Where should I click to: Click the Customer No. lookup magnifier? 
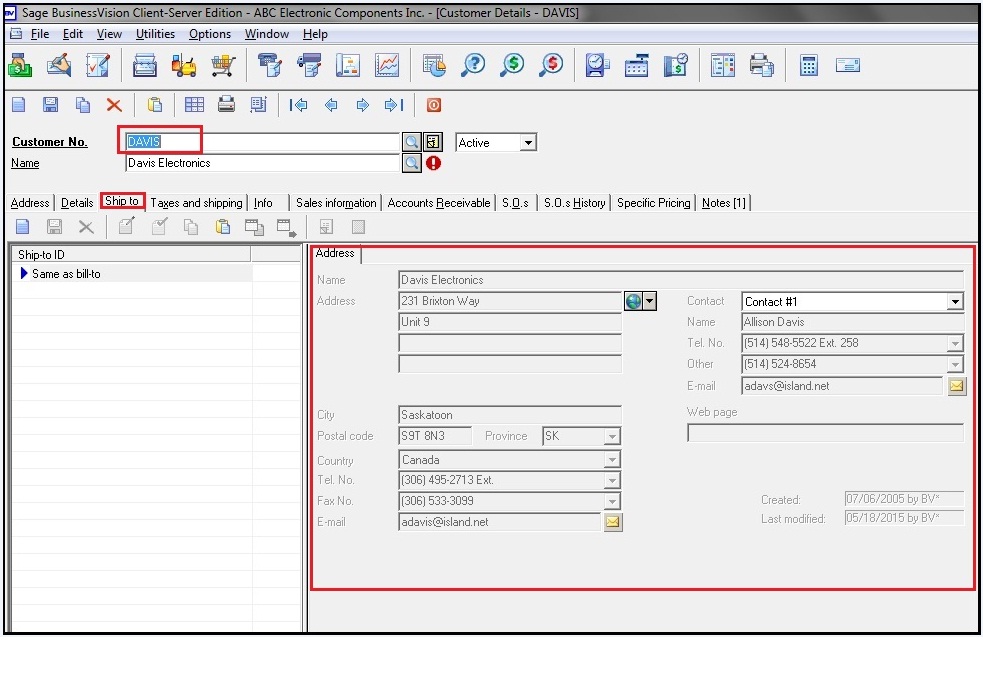[411, 142]
